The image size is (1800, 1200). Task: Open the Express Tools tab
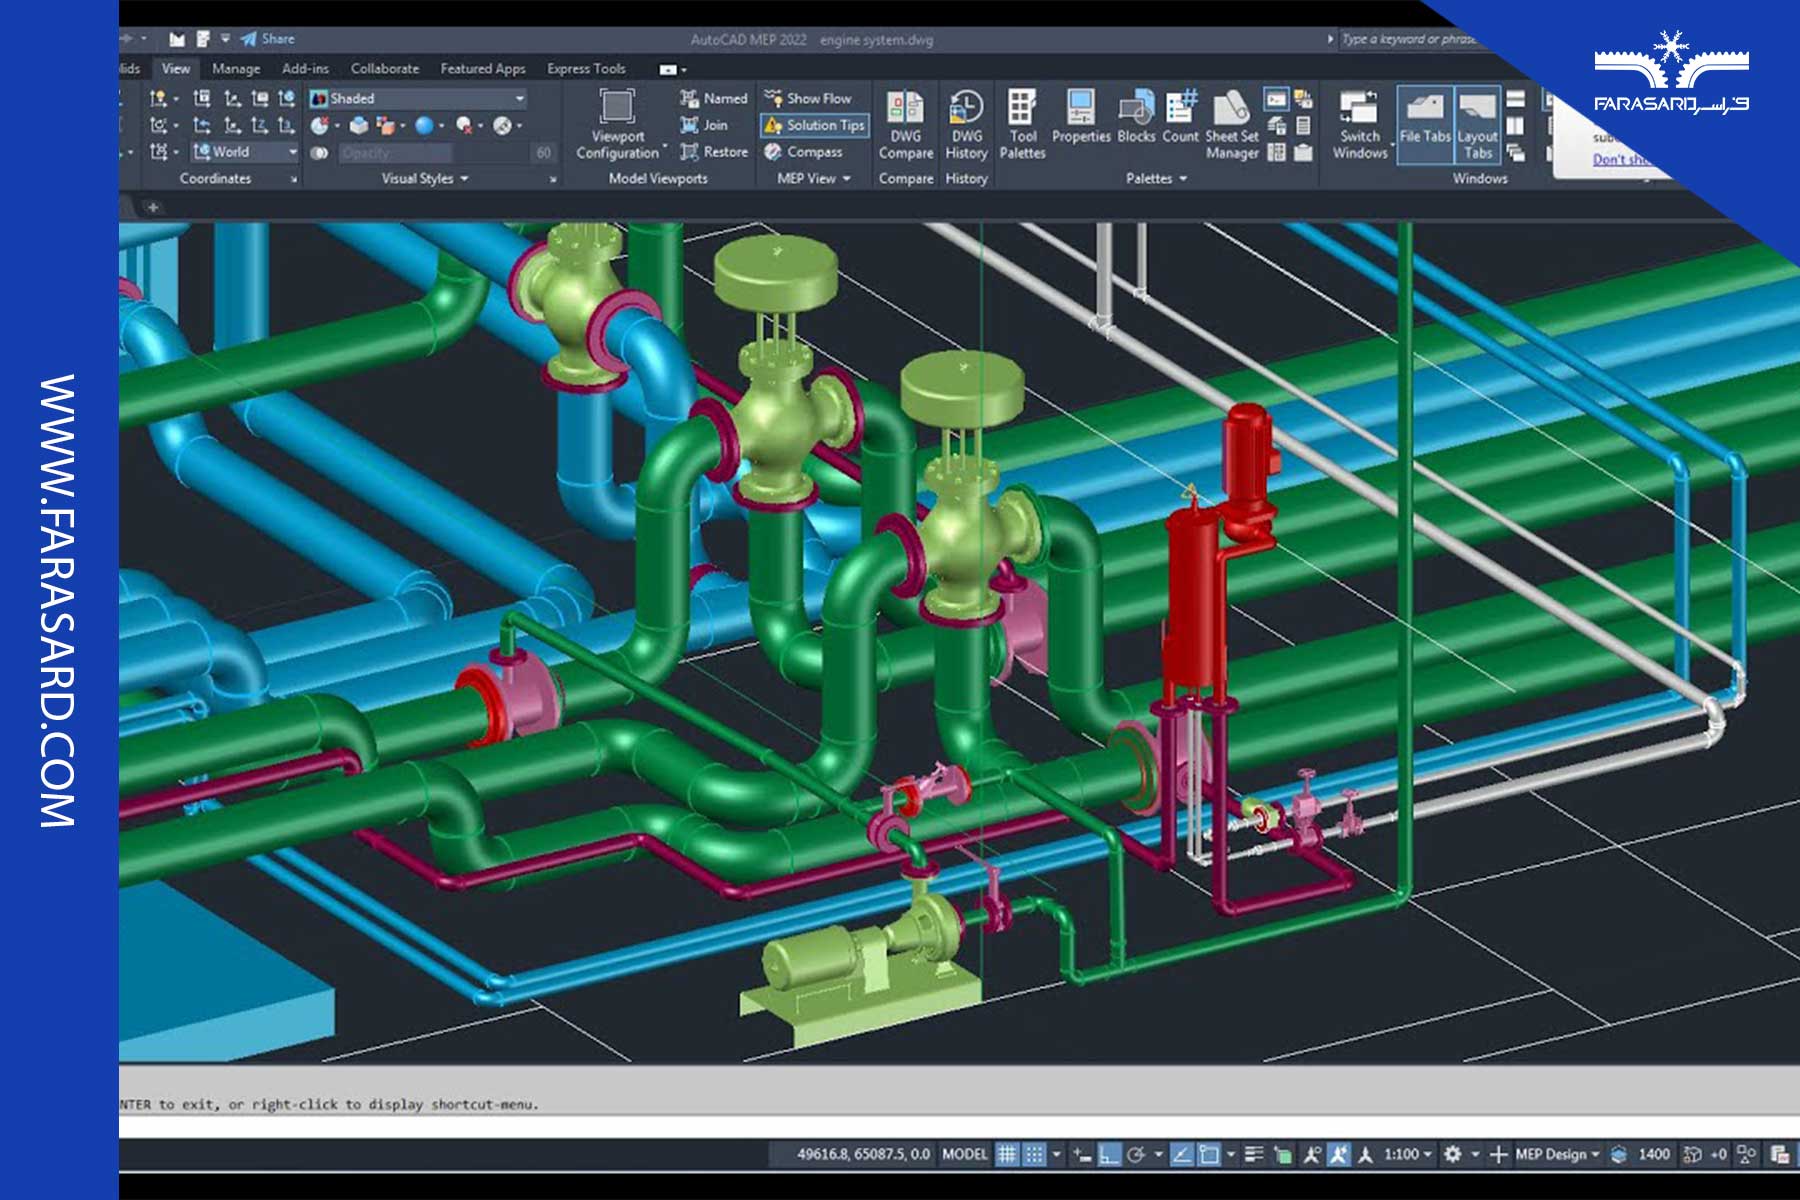click(588, 69)
